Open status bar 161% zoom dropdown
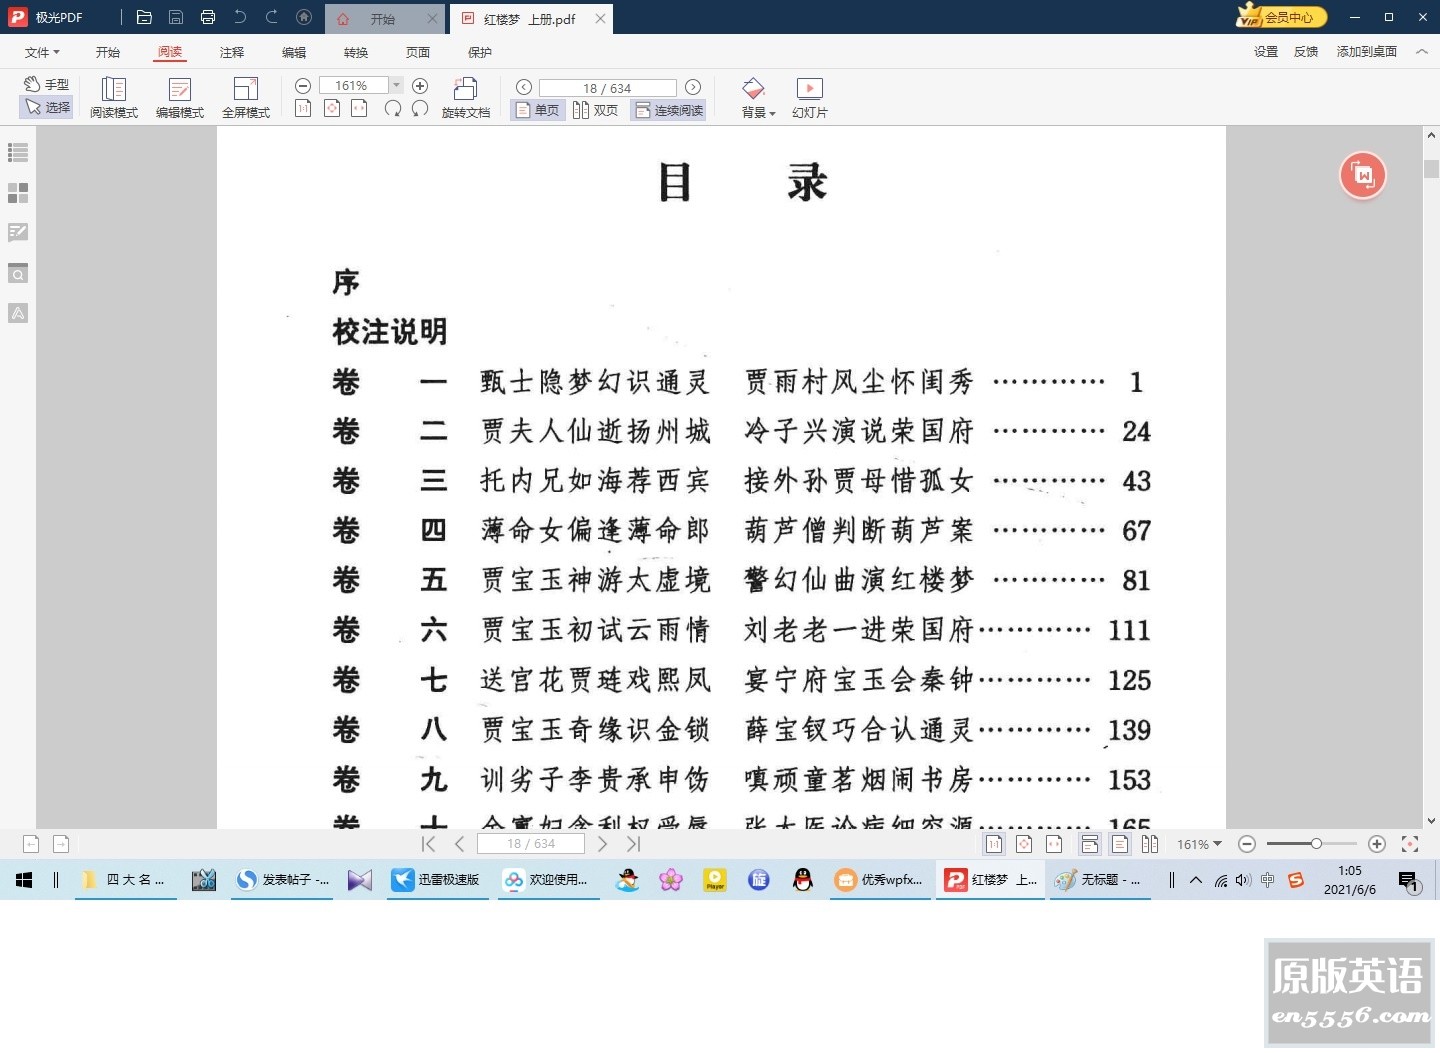Viewport: 1440px width, 1053px height. pos(1199,844)
